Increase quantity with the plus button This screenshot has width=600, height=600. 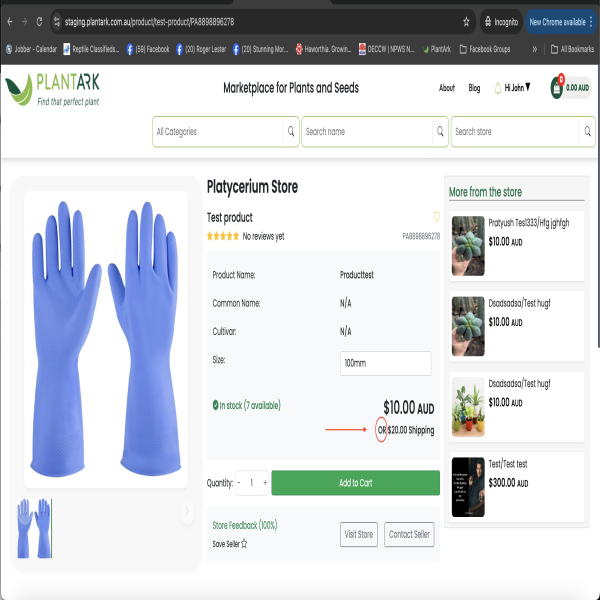tap(265, 483)
